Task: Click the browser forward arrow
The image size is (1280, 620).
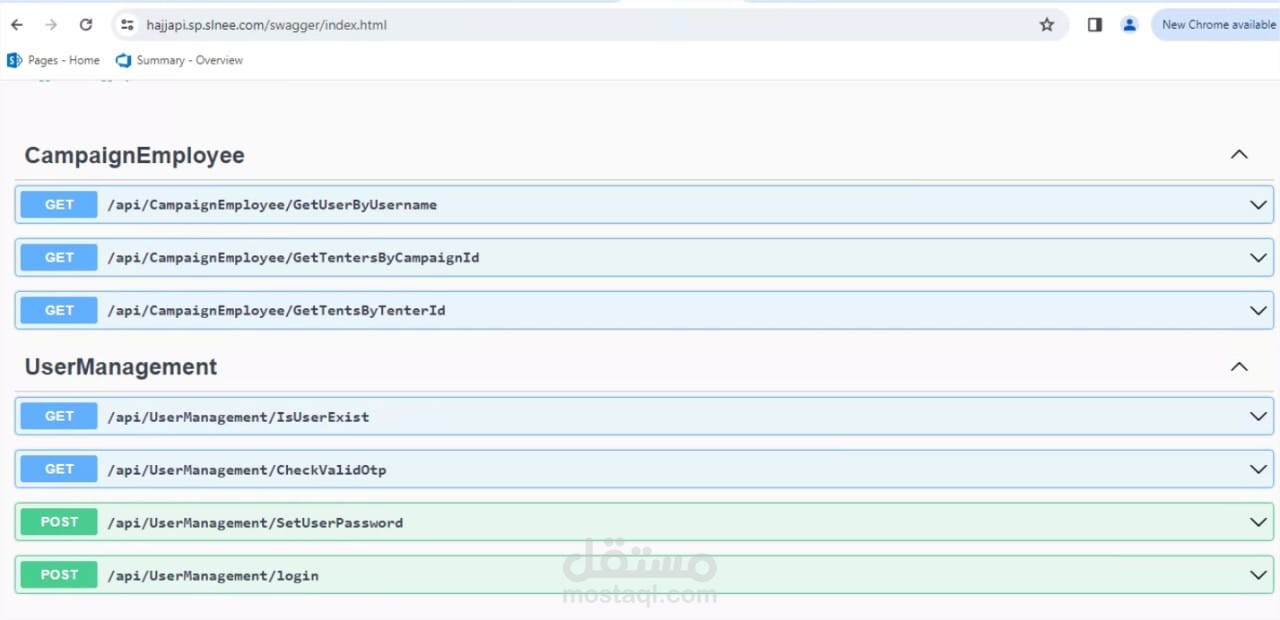Action: (51, 25)
